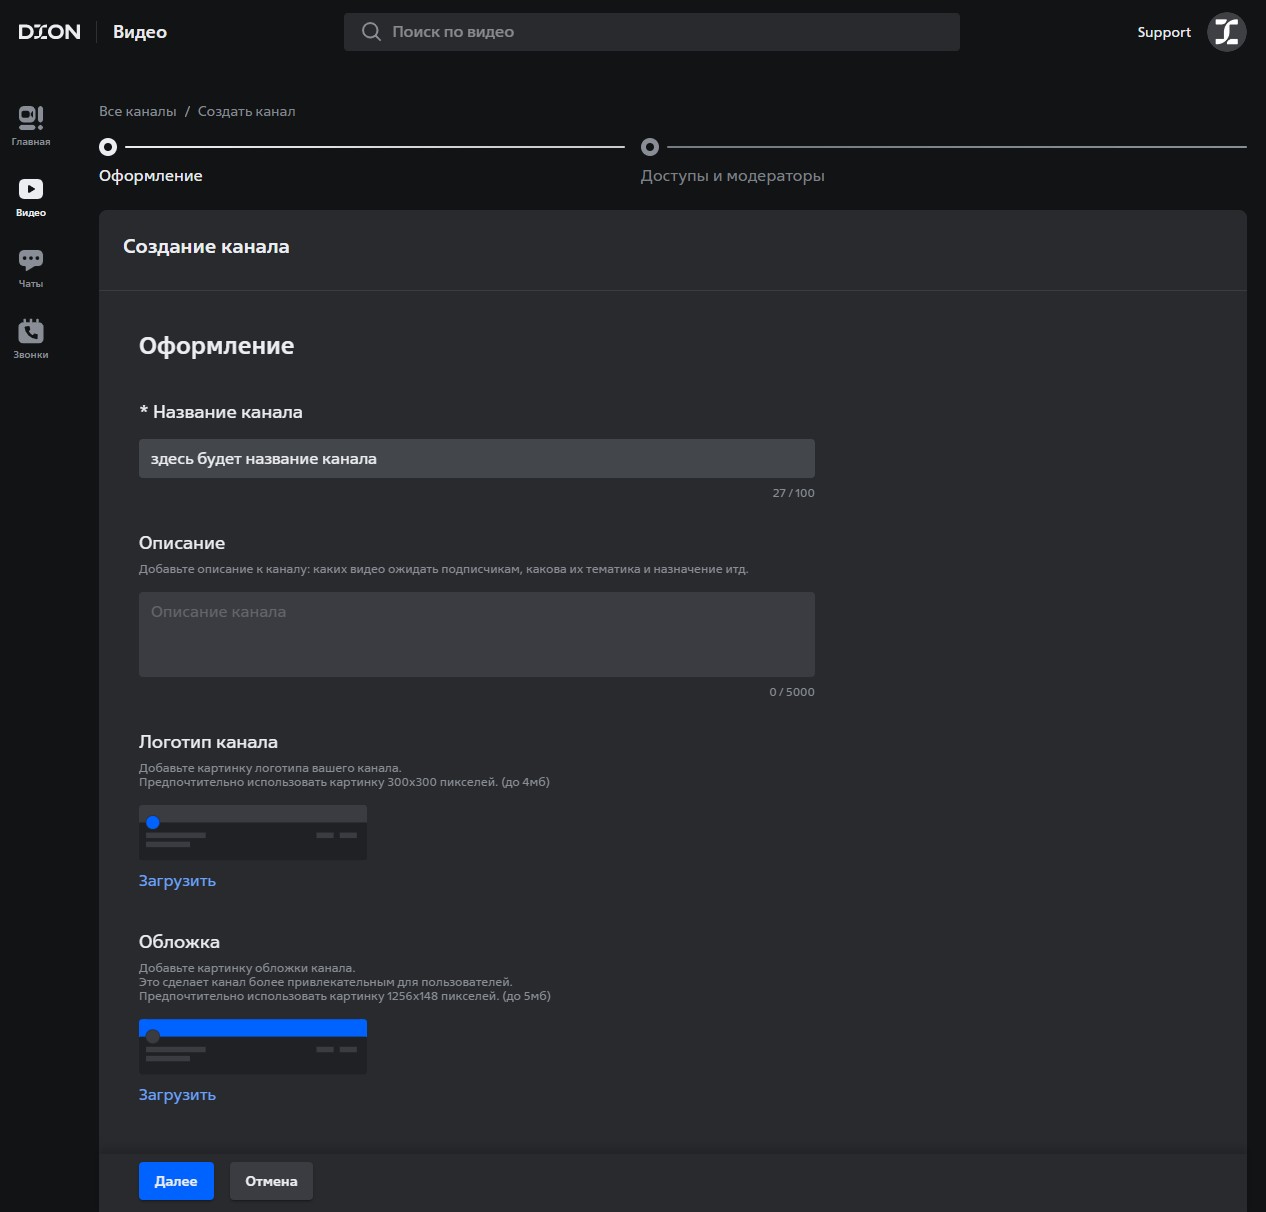Open the Чаты section in sidebar

31,268
